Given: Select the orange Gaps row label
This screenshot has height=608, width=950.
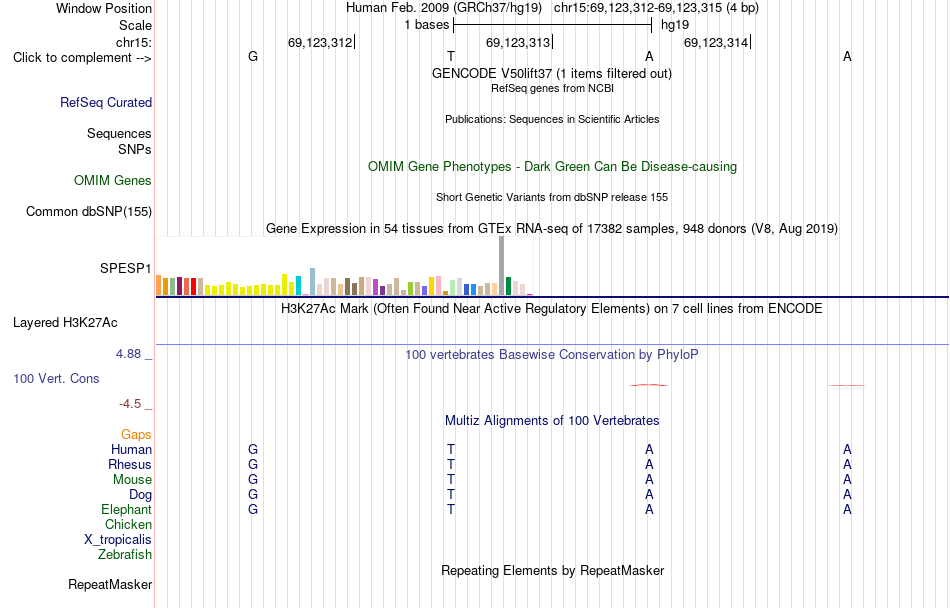Looking at the screenshot, I should click(136, 434).
